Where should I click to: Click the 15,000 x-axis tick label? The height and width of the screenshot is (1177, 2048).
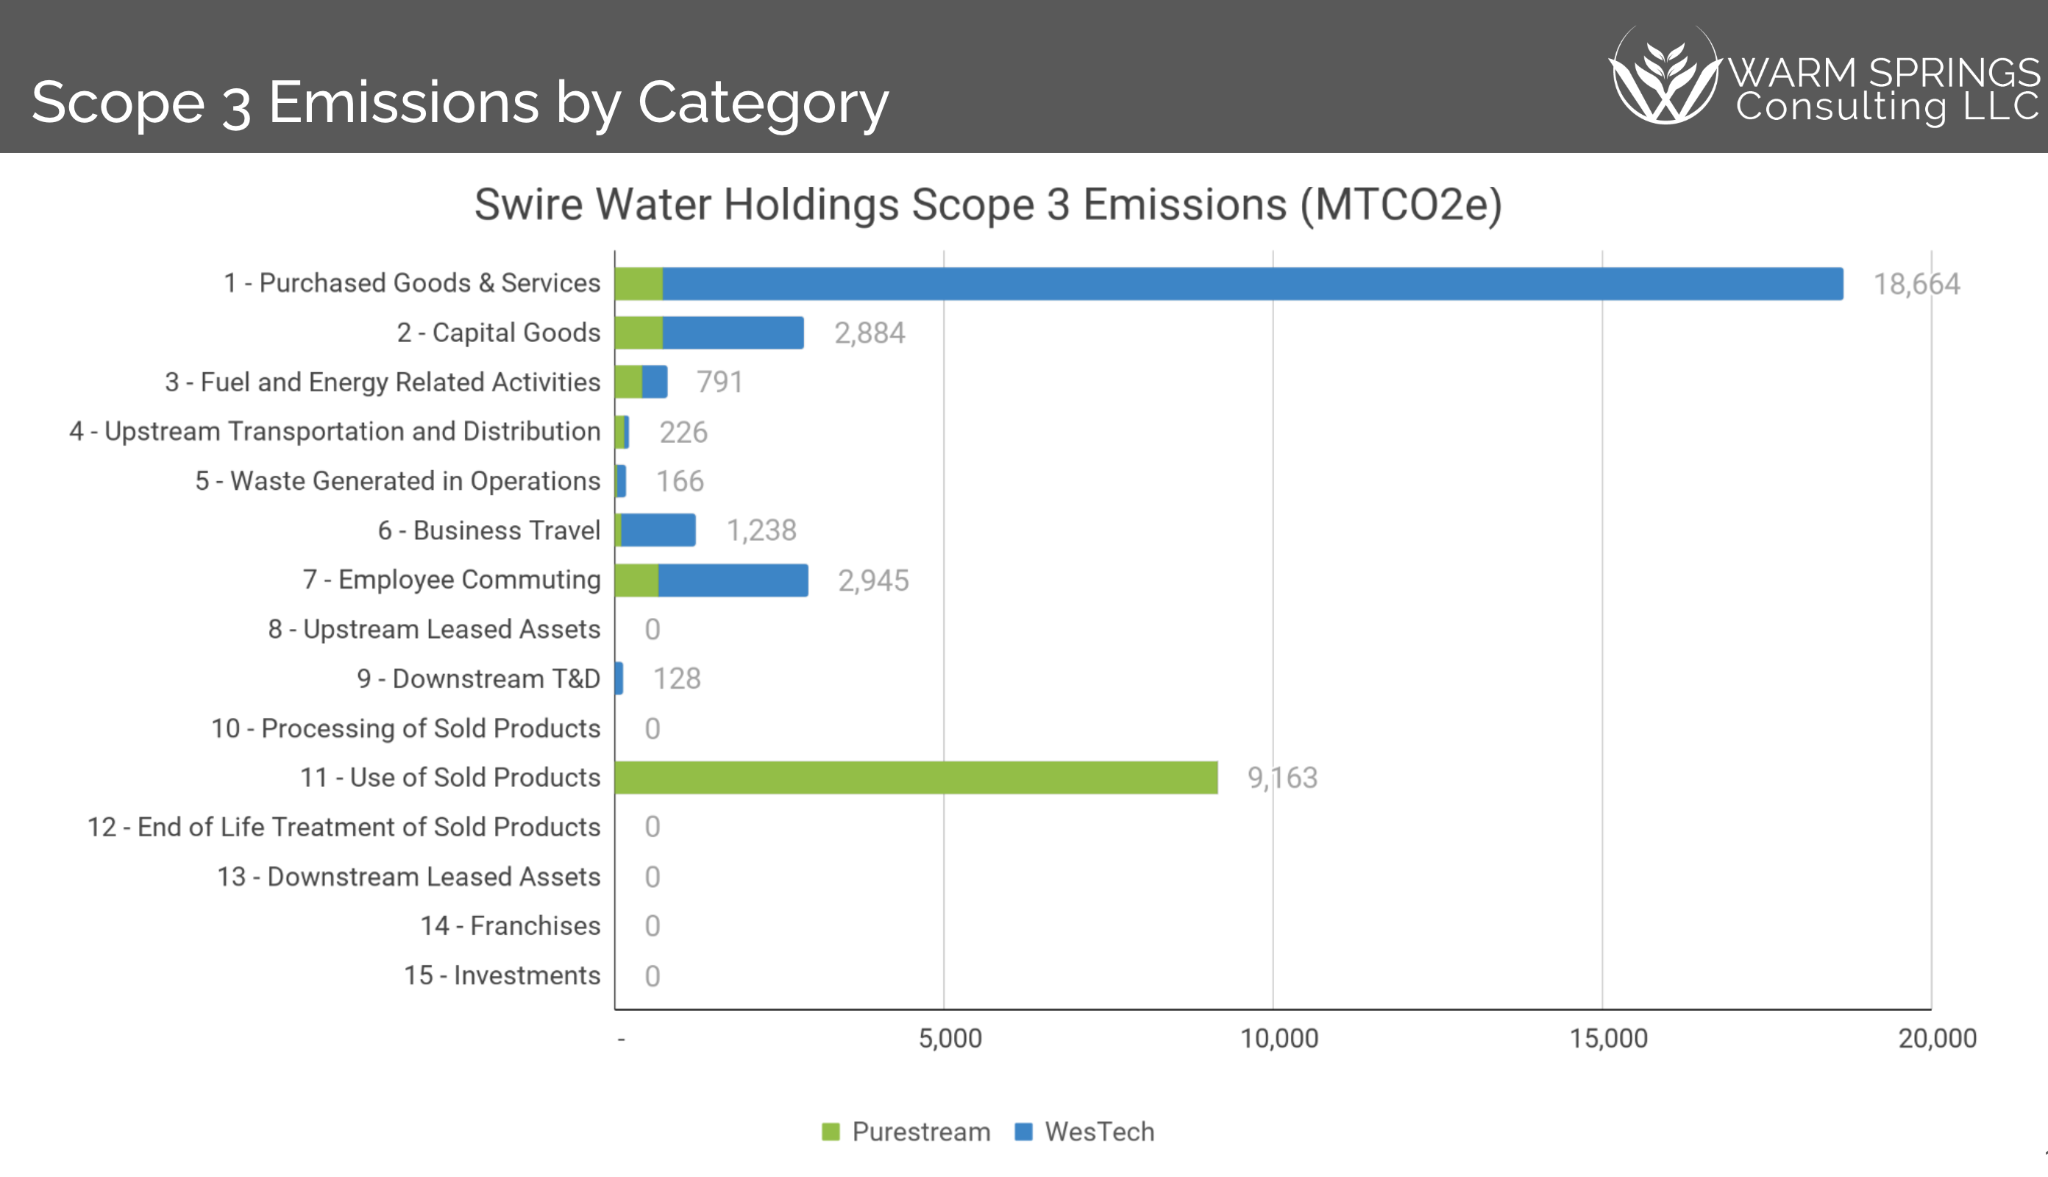(1608, 1039)
